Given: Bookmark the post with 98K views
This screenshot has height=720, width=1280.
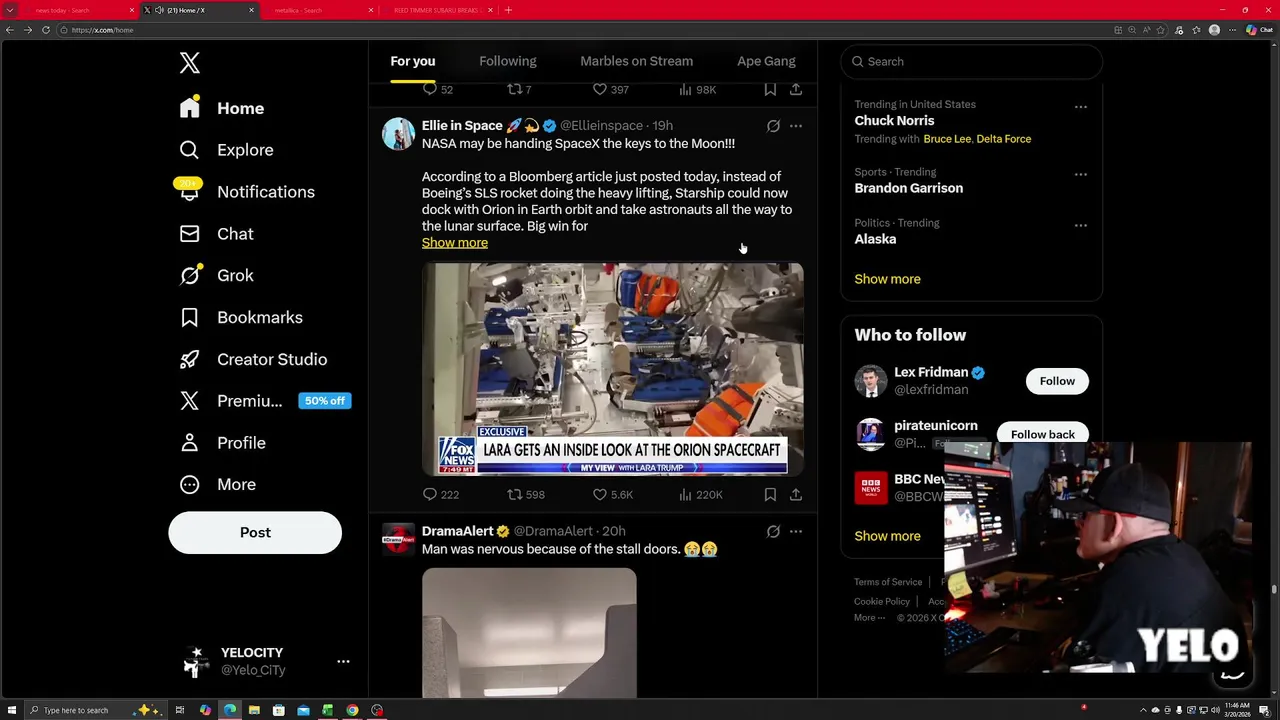Looking at the screenshot, I should (x=770, y=89).
